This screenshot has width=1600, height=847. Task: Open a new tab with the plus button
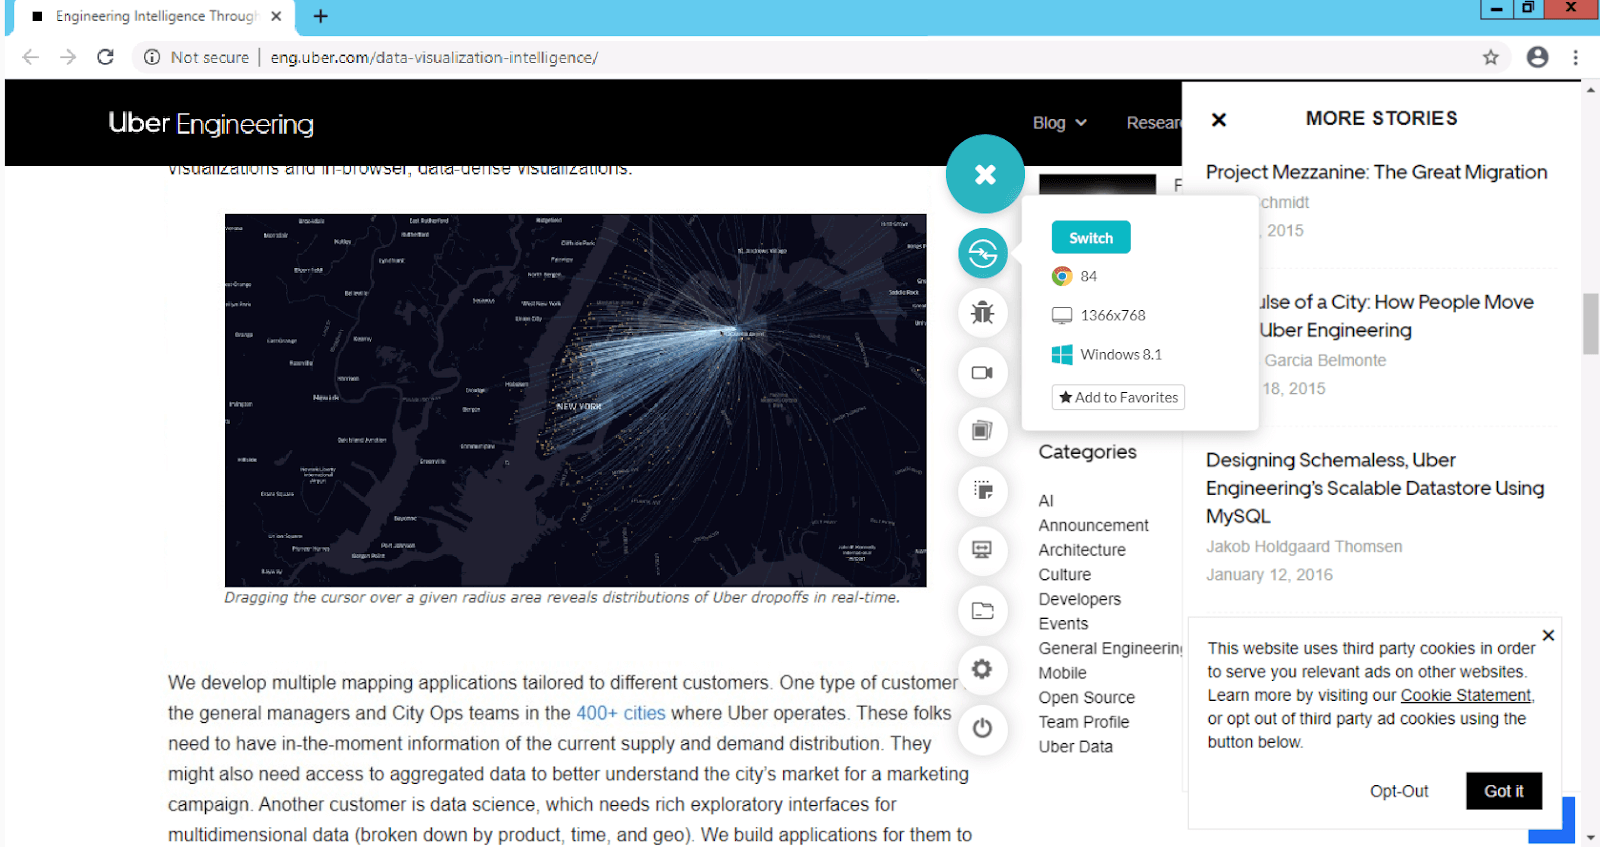(x=321, y=16)
